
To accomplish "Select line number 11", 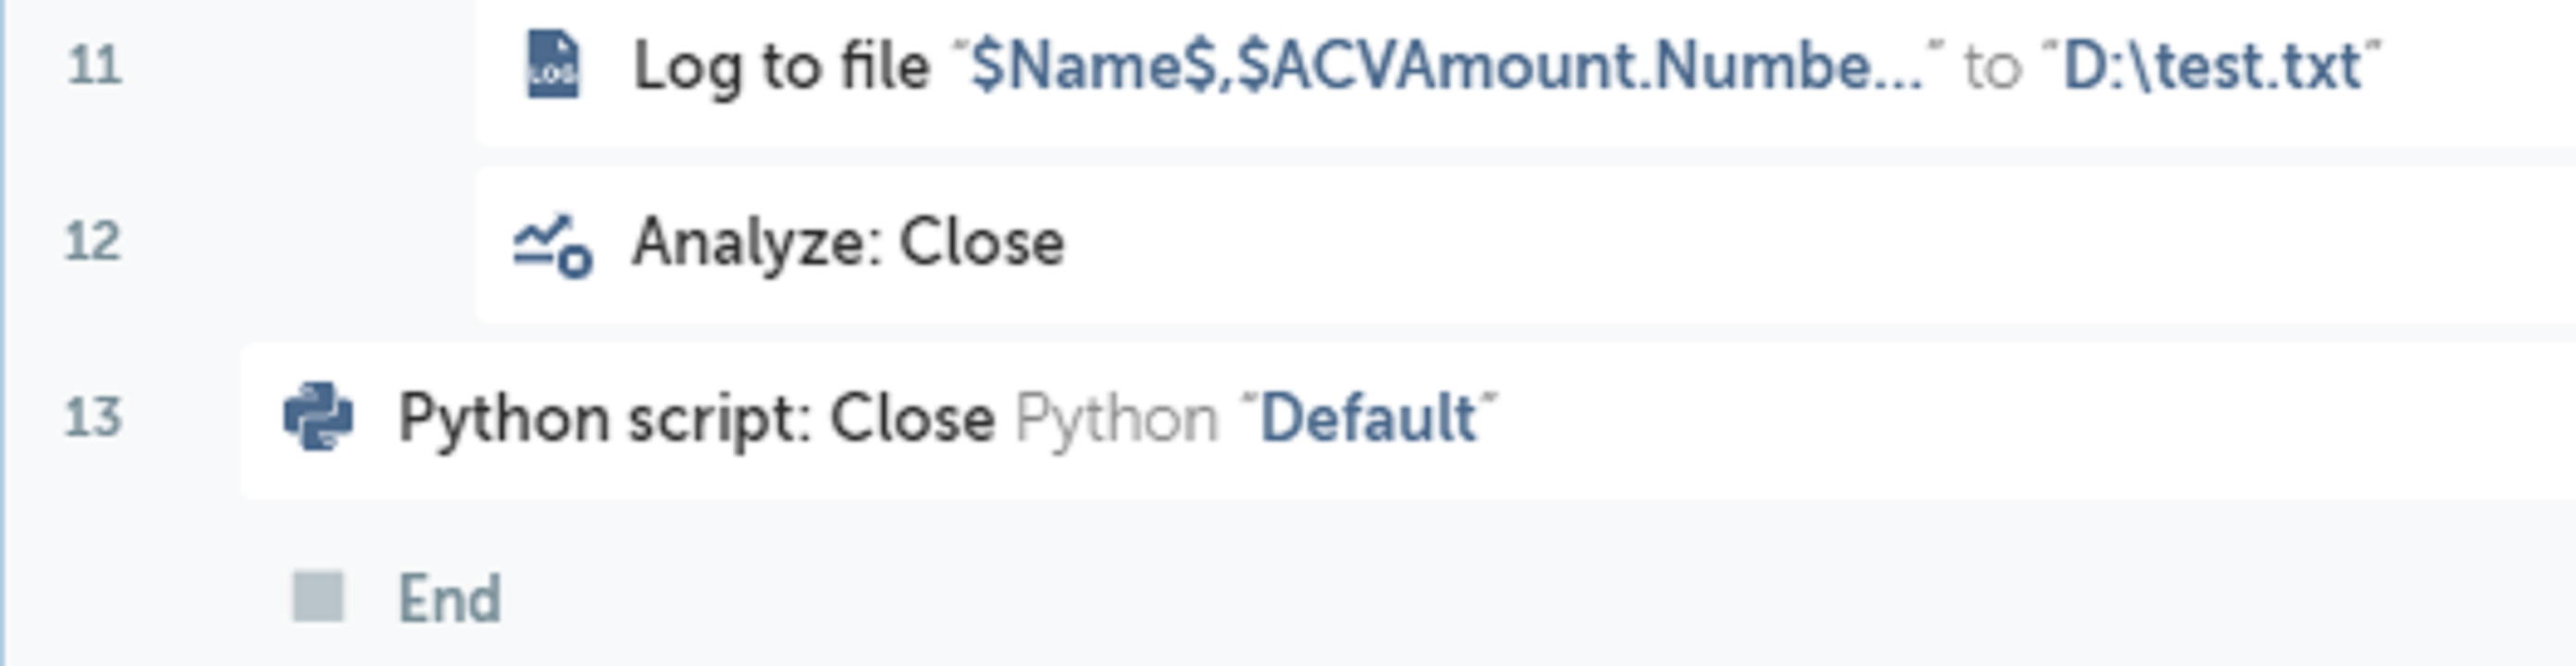I will click(95, 66).
